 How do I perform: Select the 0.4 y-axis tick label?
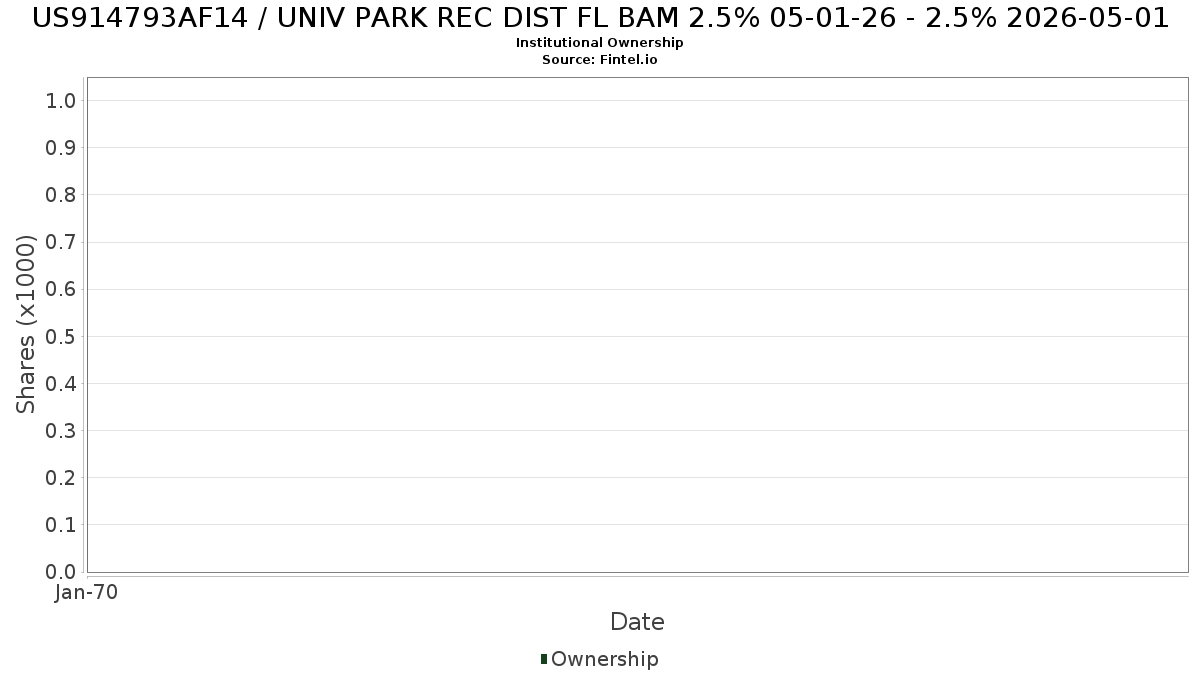61,383
